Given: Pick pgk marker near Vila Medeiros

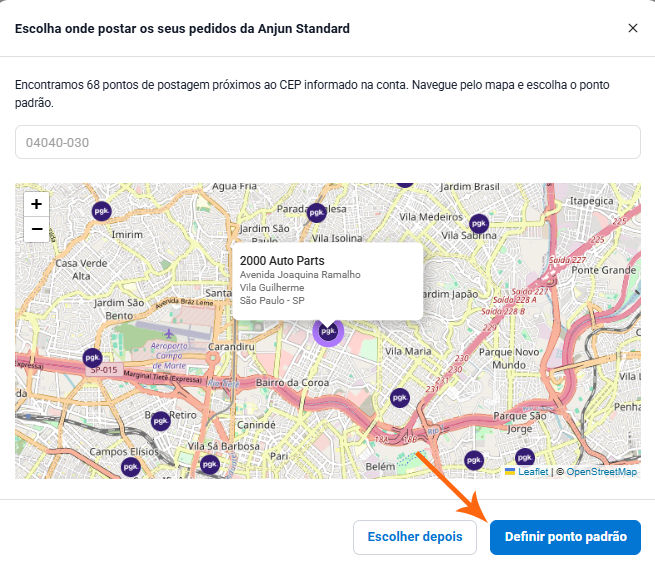Looking at the screenshot, I should pyautogui.click(x=479, y=226).
